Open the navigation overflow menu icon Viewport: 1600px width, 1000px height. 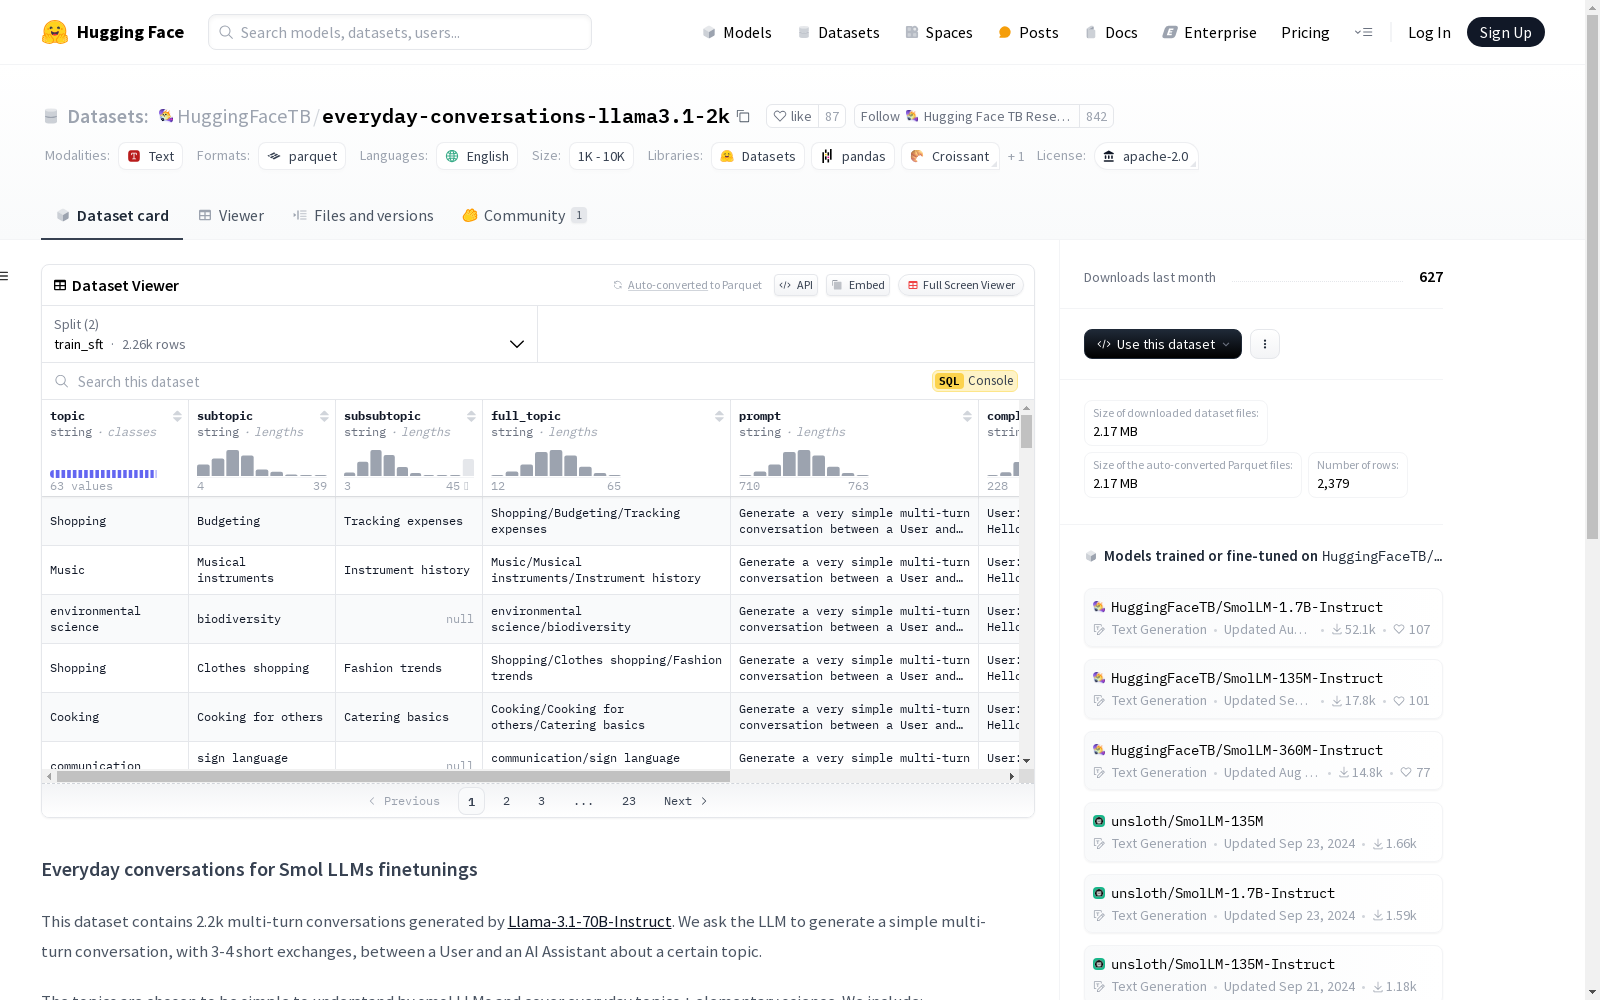tap(1363, 32)
